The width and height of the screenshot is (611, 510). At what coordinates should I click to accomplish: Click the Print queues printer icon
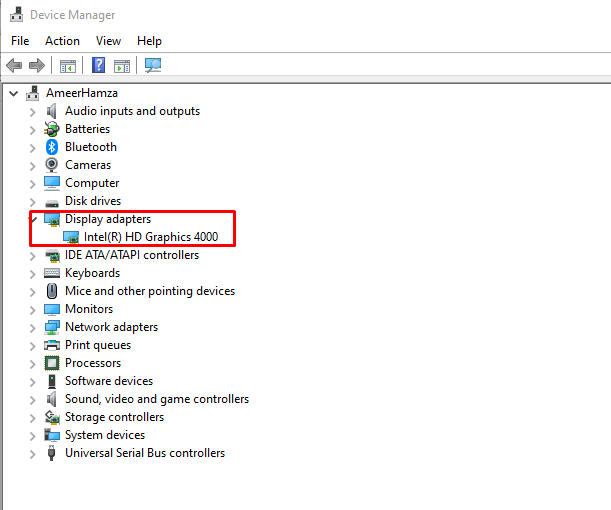(x=52, y=345)
